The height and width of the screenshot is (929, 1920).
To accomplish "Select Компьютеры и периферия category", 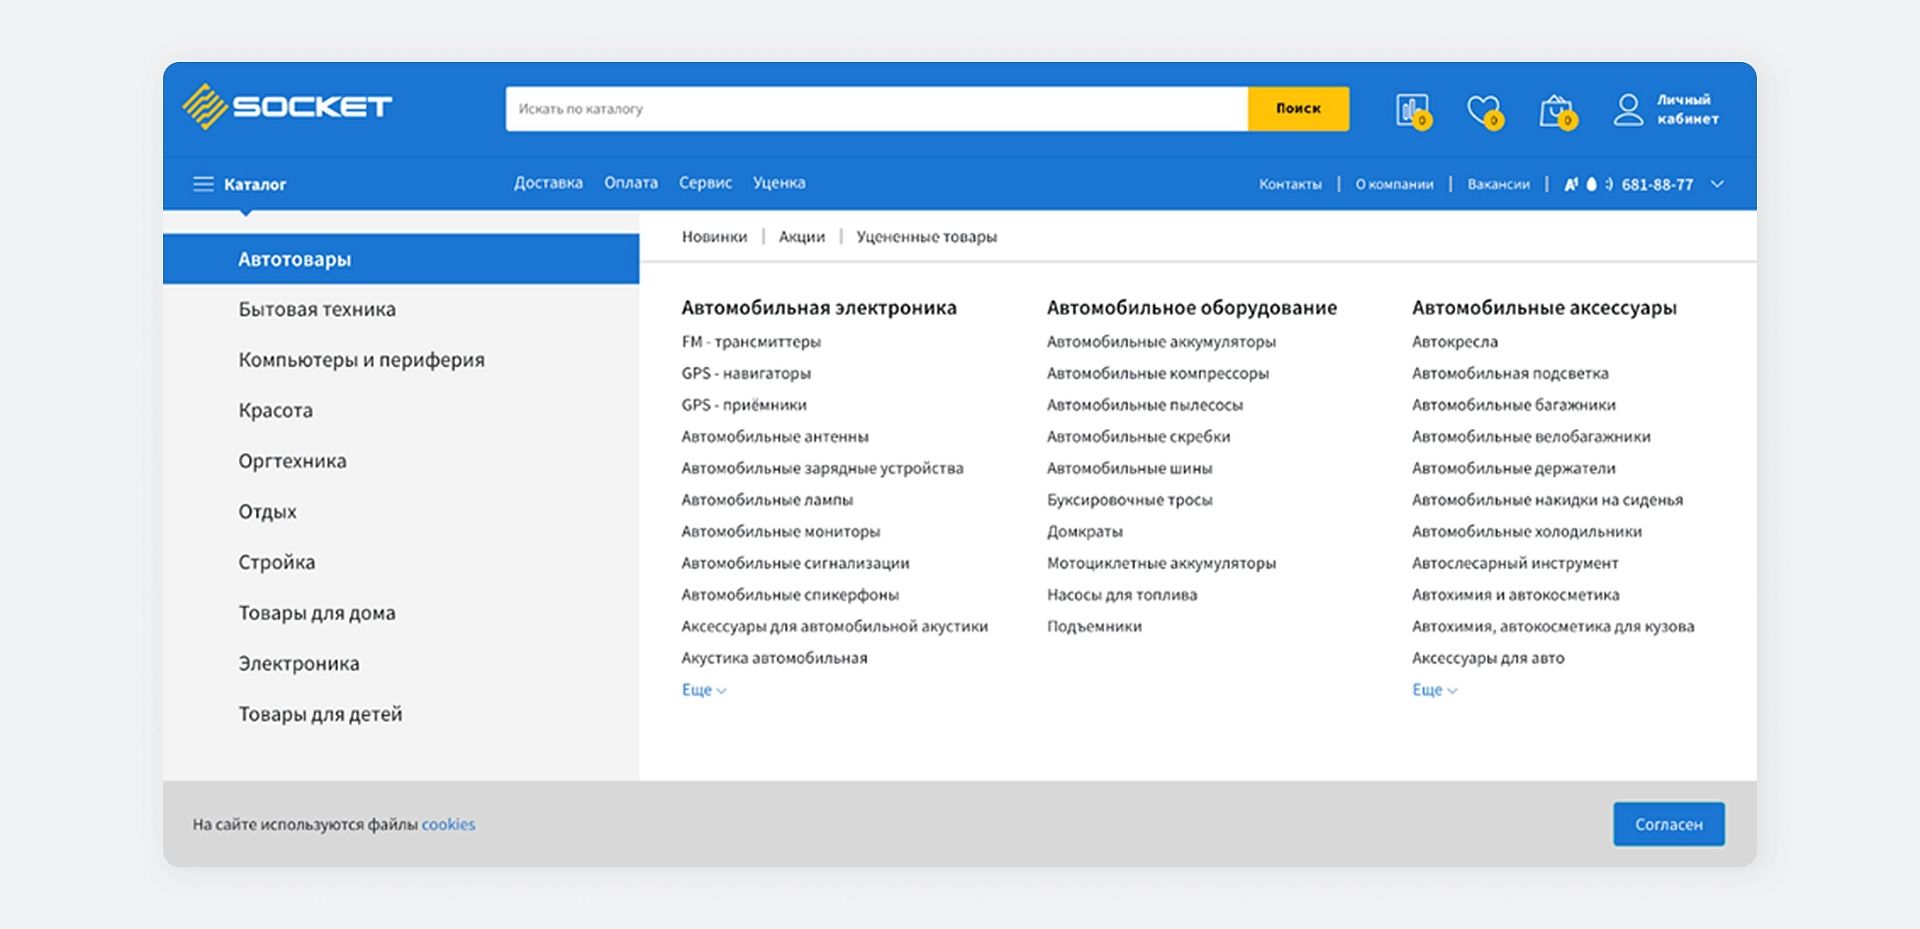I will [x=361, y=360].
